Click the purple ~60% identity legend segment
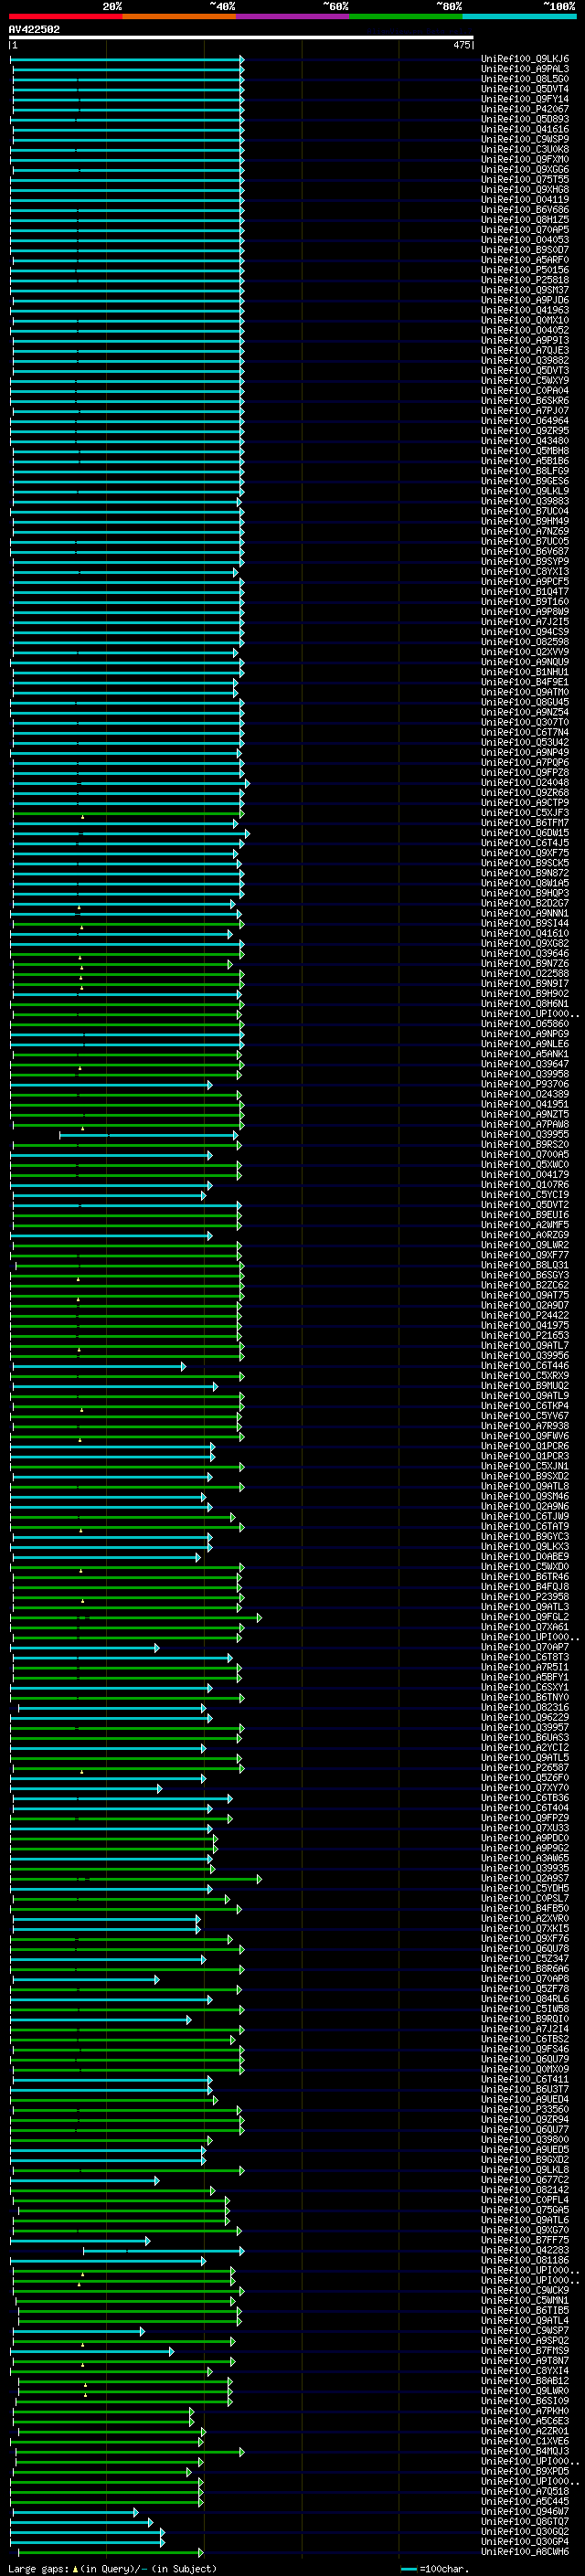The image size is (585, 2576). click(x=293, y=16)
